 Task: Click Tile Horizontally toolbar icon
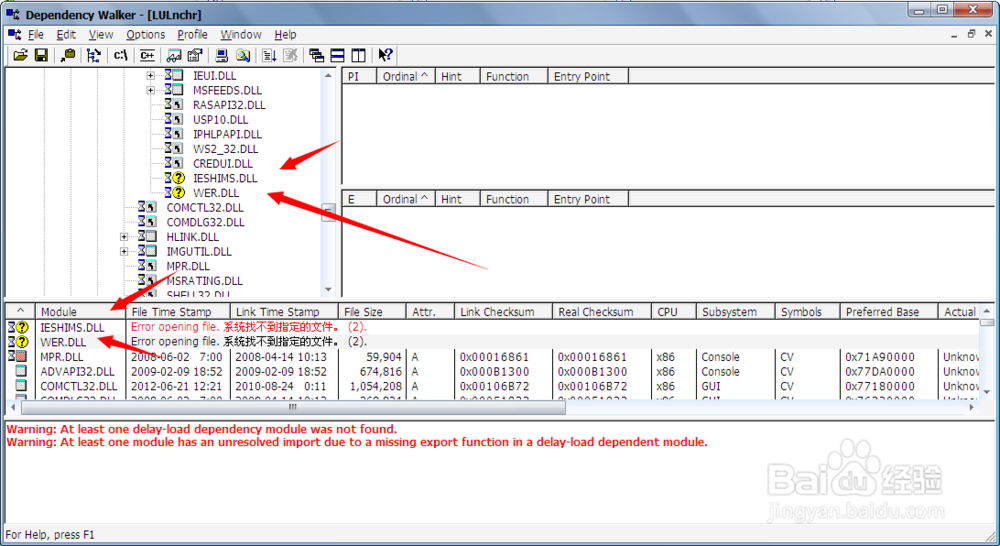[337, 55]
